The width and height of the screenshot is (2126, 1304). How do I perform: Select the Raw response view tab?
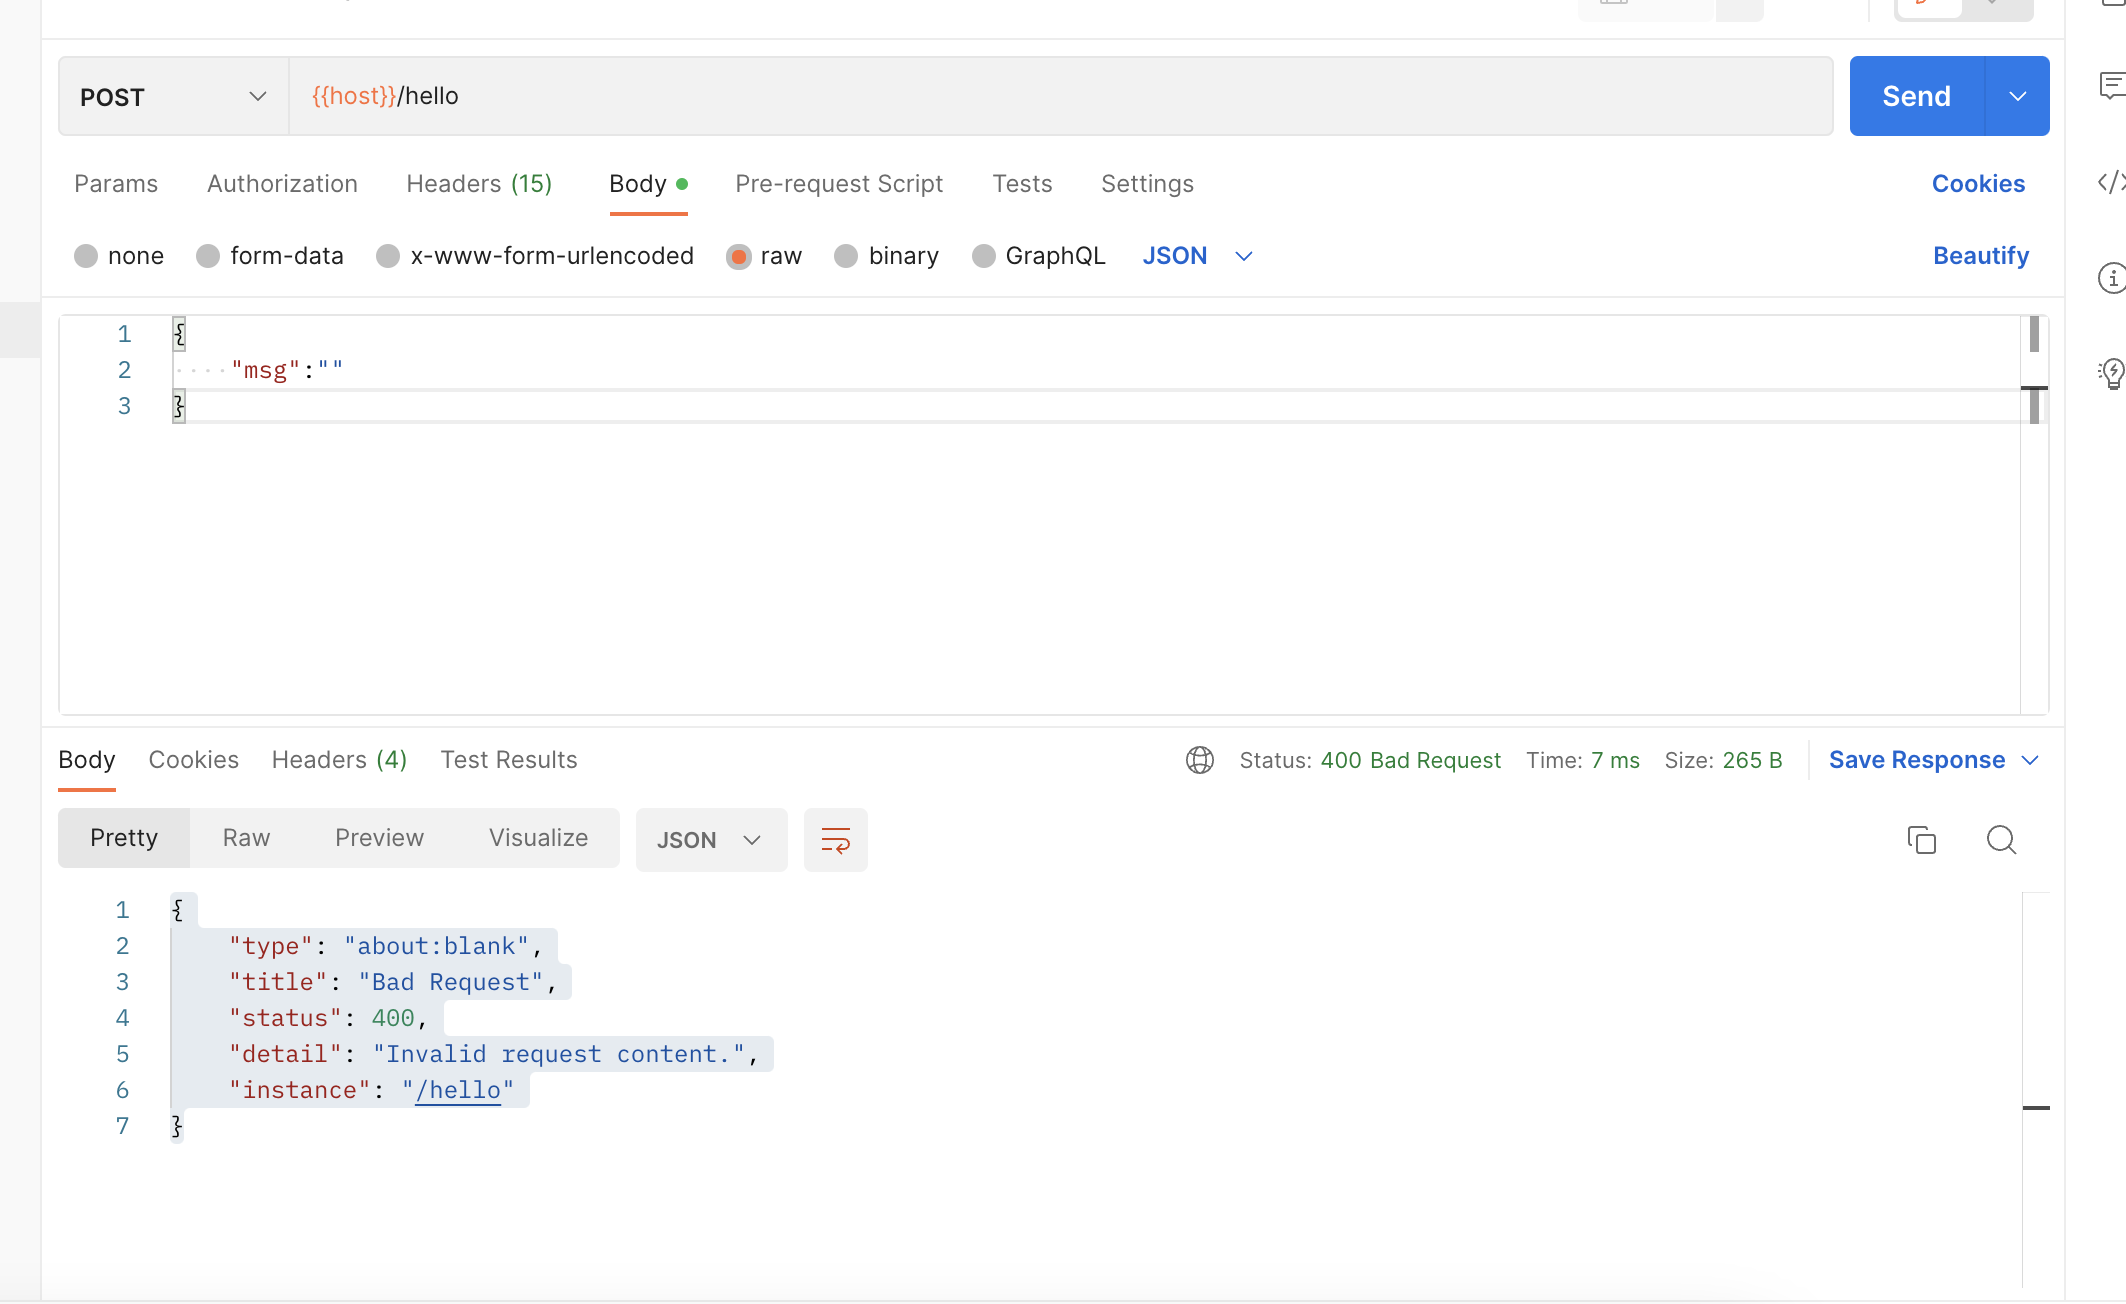(246, 838)
